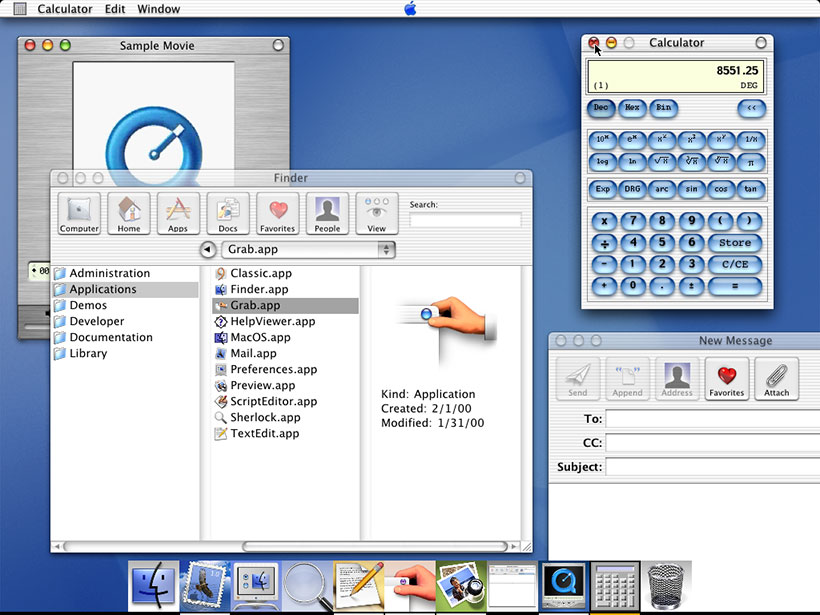Open Computer view in the Finder toolbar
Viewport: 820px width, 615px height.
(78, 213)
